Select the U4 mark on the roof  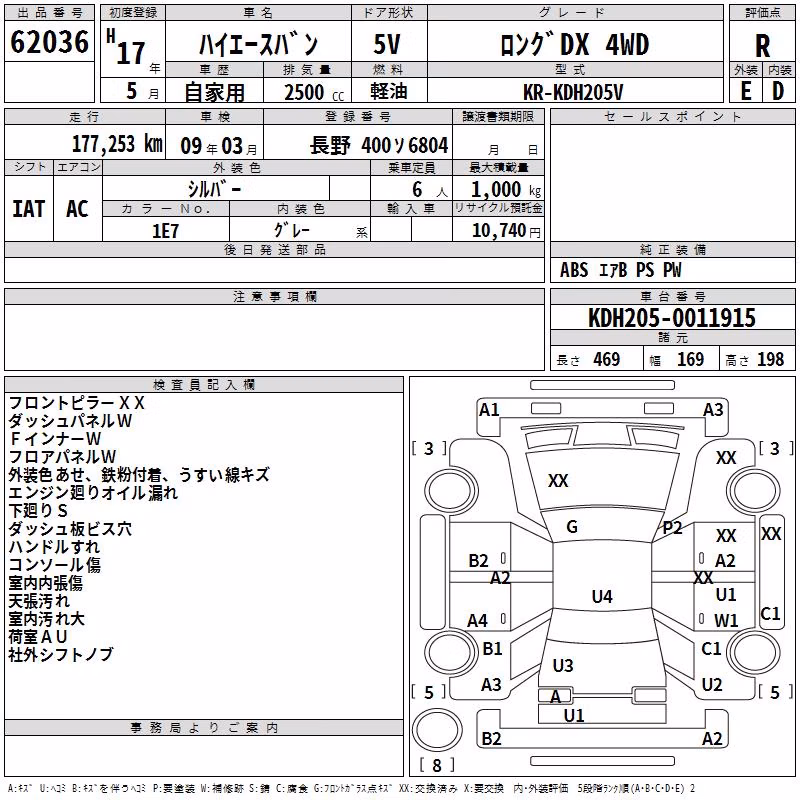tap(602, 596)
